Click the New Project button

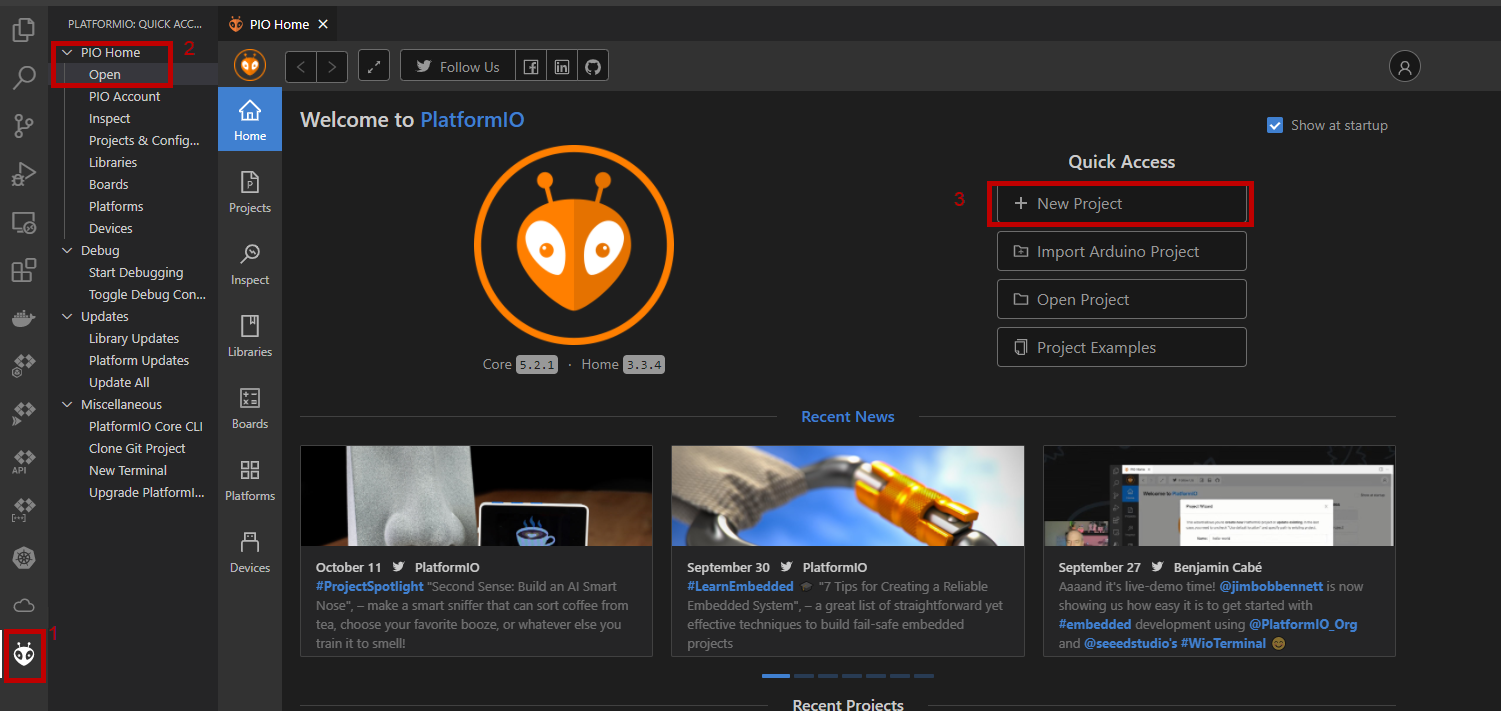(x=1121, y=203)
